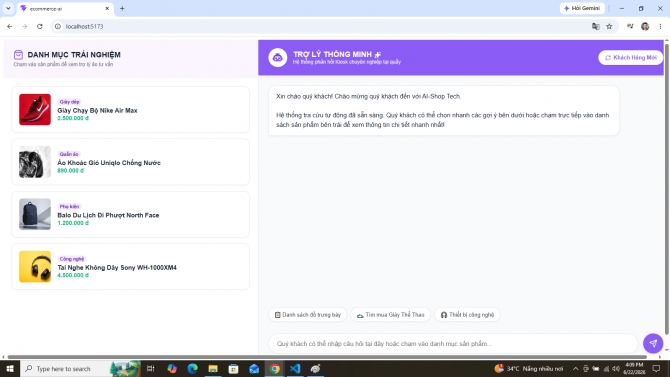Open media control icon in Chrome toolbar
The height and width of the screenshot is (377, 670).
(x=630, y=27)
